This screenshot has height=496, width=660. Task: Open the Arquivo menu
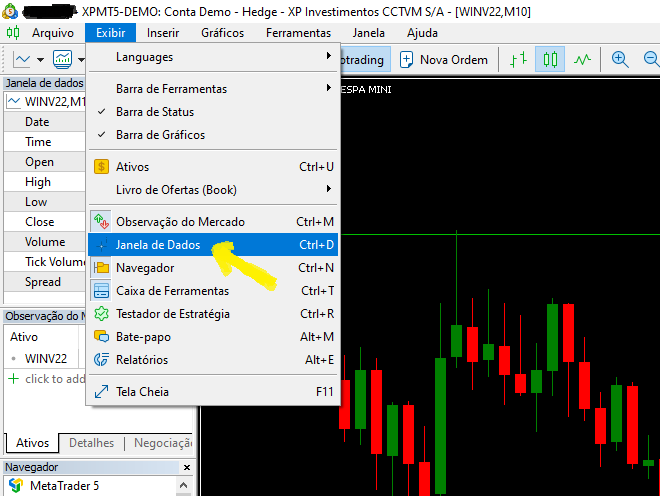pos(53,33)
